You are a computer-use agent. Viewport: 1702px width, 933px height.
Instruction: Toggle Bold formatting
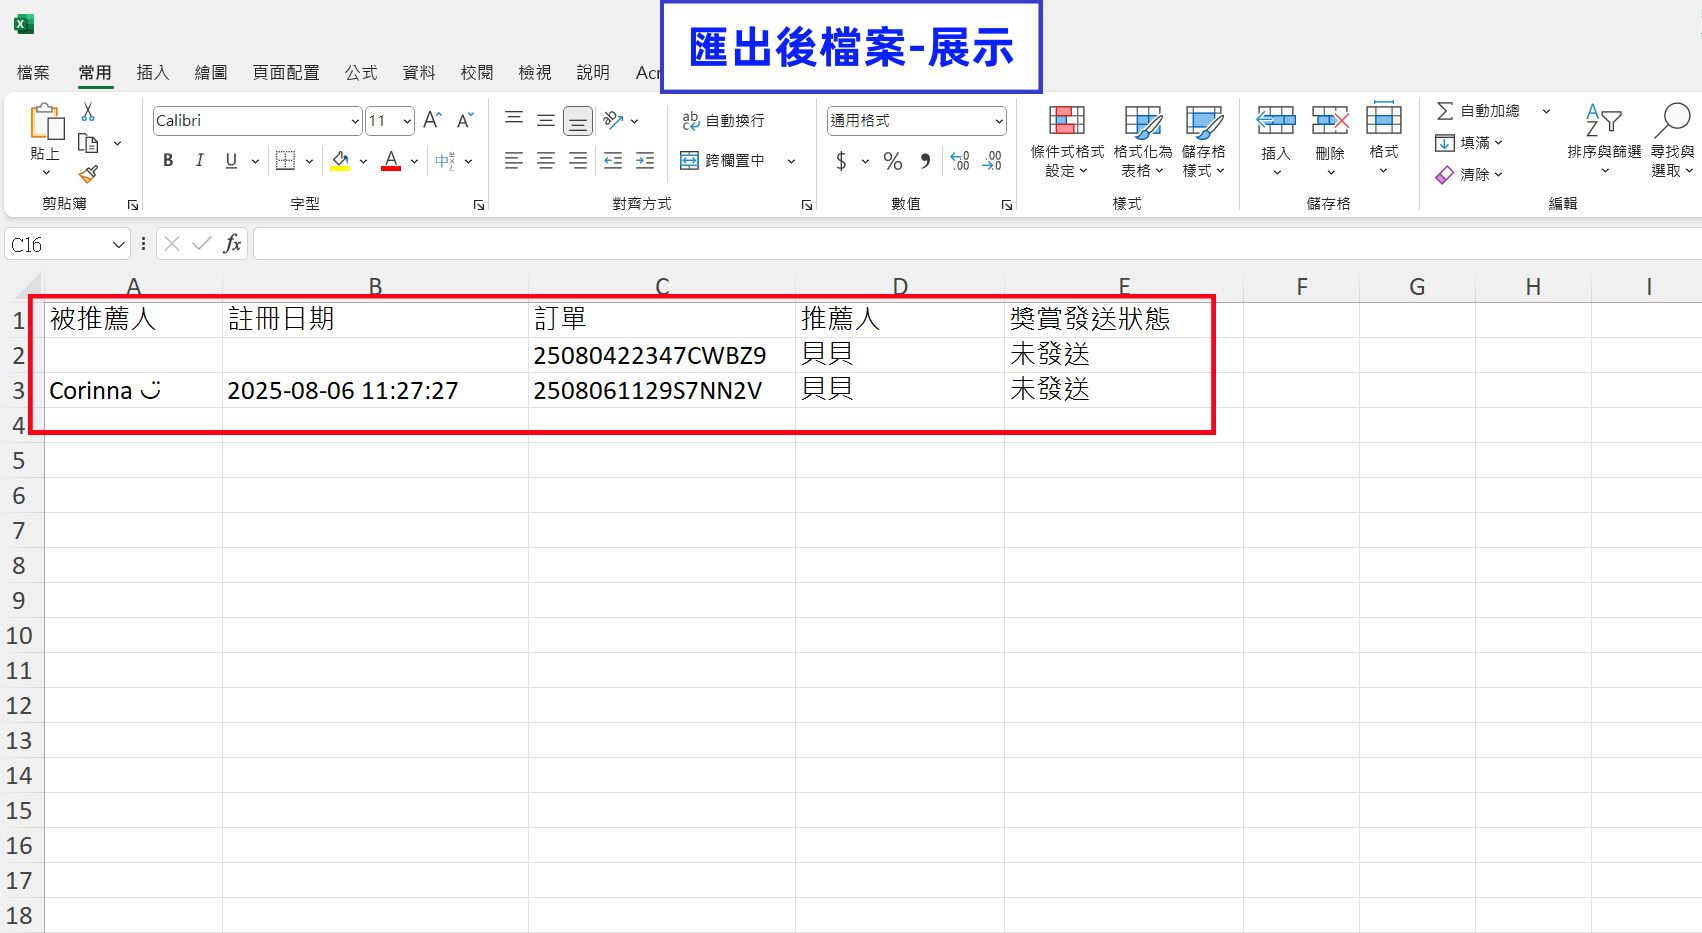tap(168, 160)
